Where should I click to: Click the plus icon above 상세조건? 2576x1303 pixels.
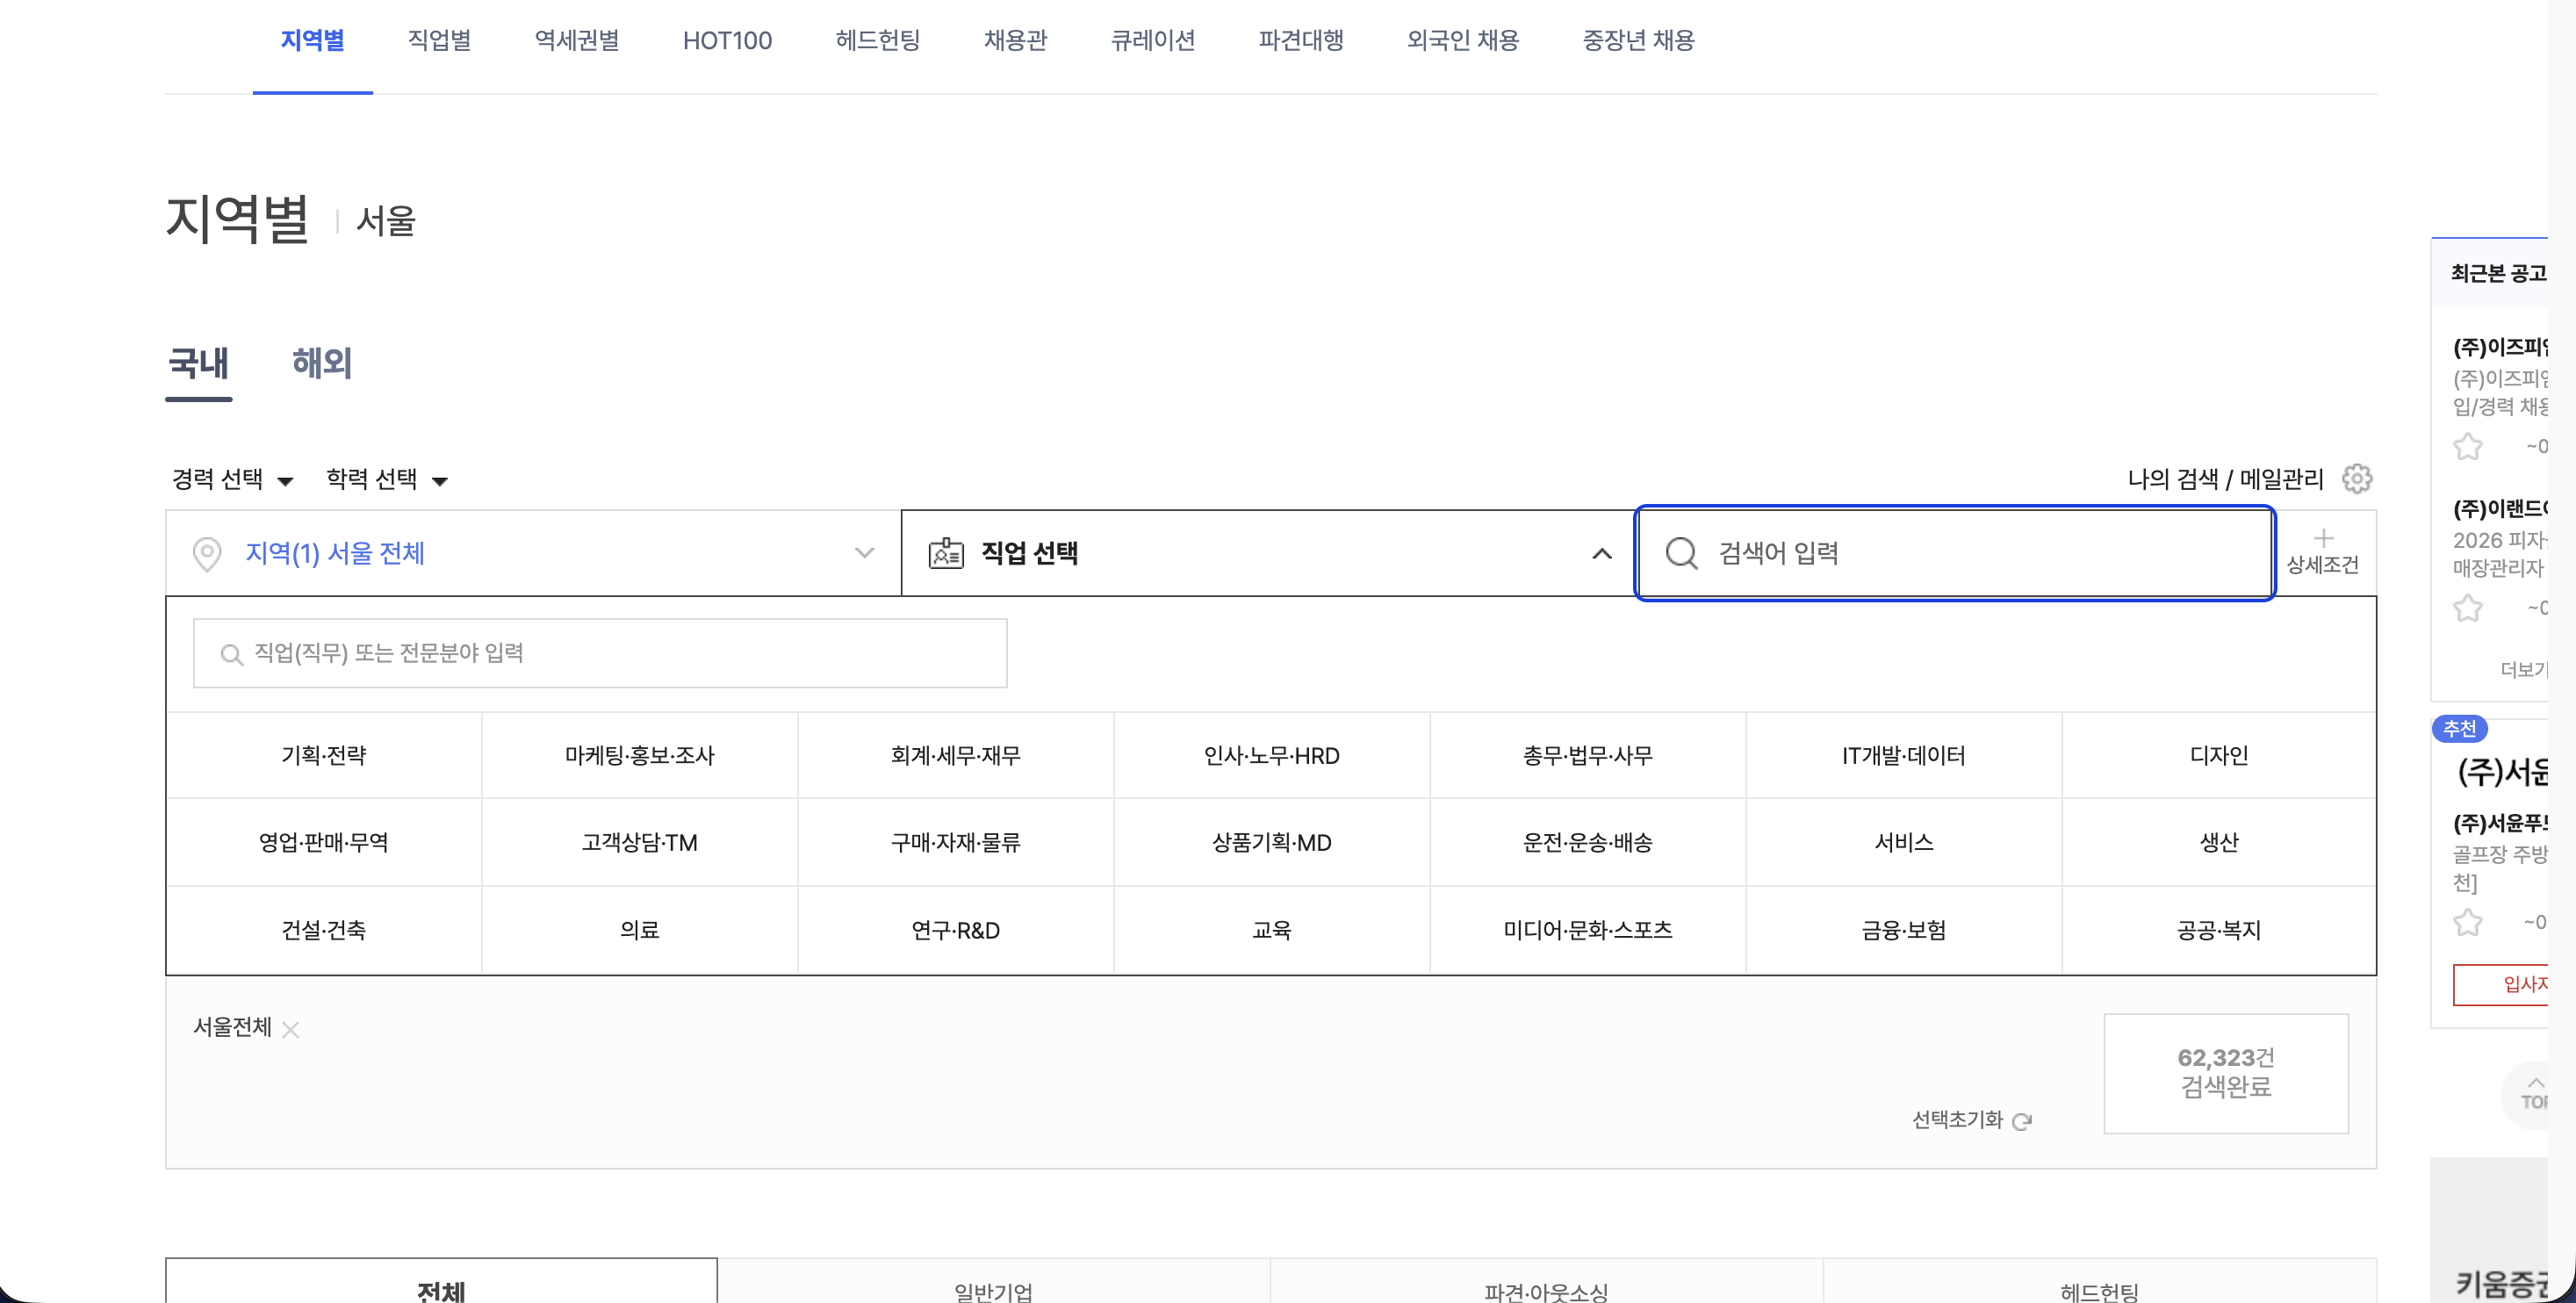[x=2323, y=538]
